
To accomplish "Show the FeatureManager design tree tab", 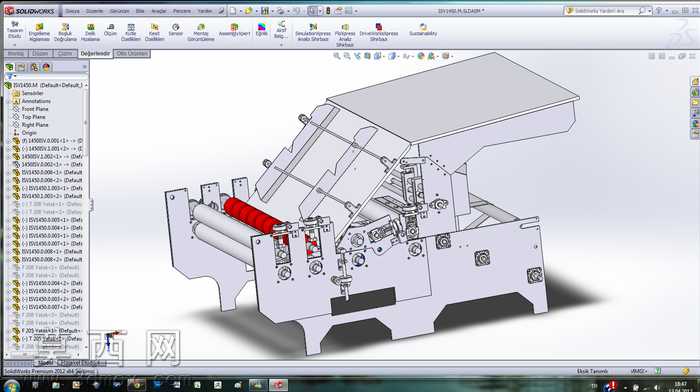I will click(x=9, y=67).
